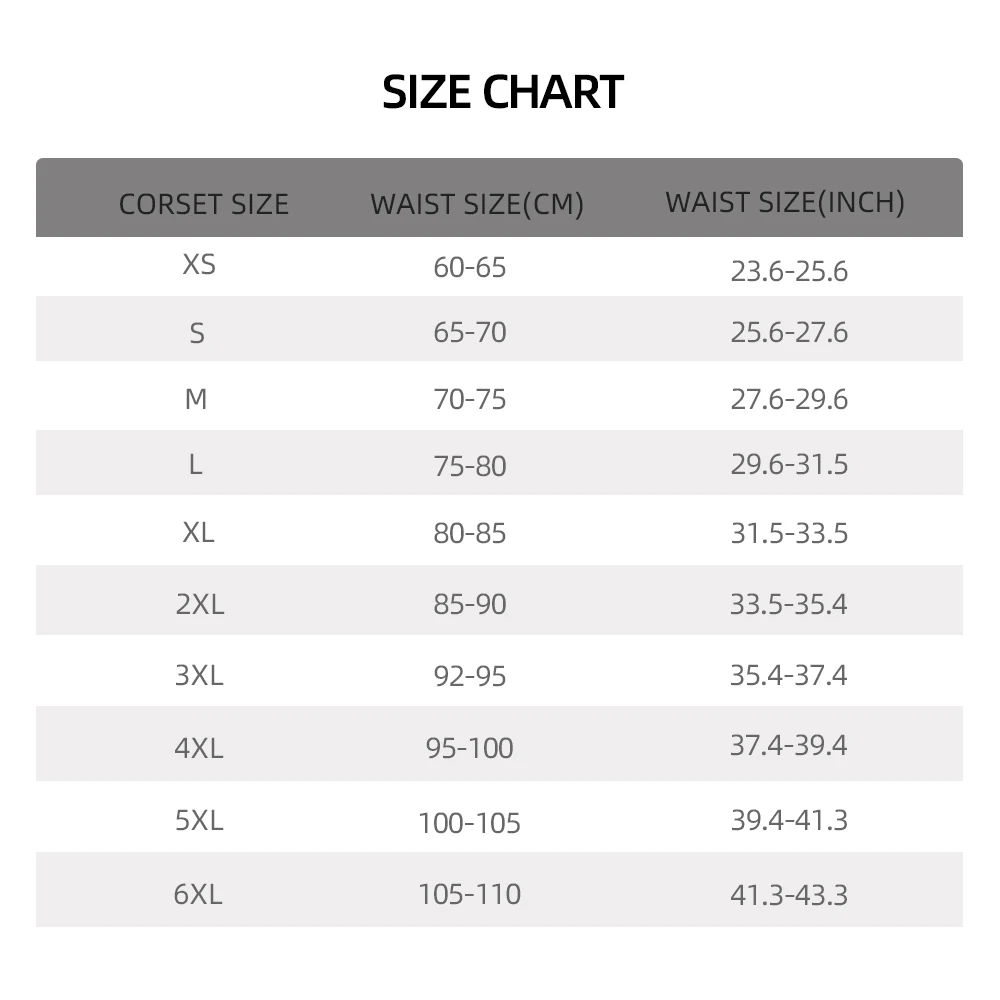Select the CORSET SIZE column header
Viewport: 1000px width, 1000px height.
[x=203, y=204]
